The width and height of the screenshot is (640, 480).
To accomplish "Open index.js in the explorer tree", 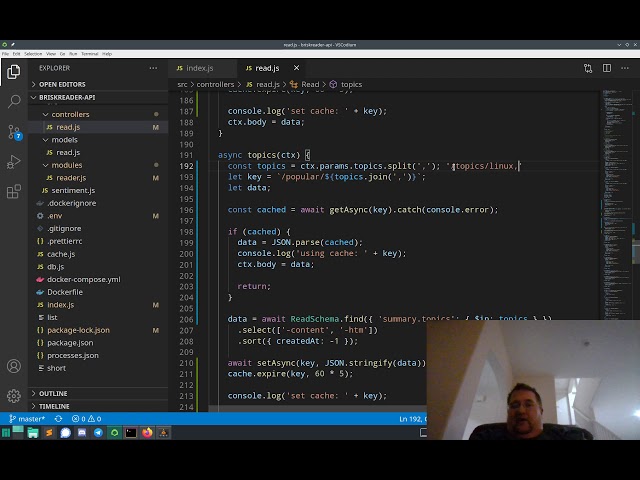I will (x=60, y=304).
